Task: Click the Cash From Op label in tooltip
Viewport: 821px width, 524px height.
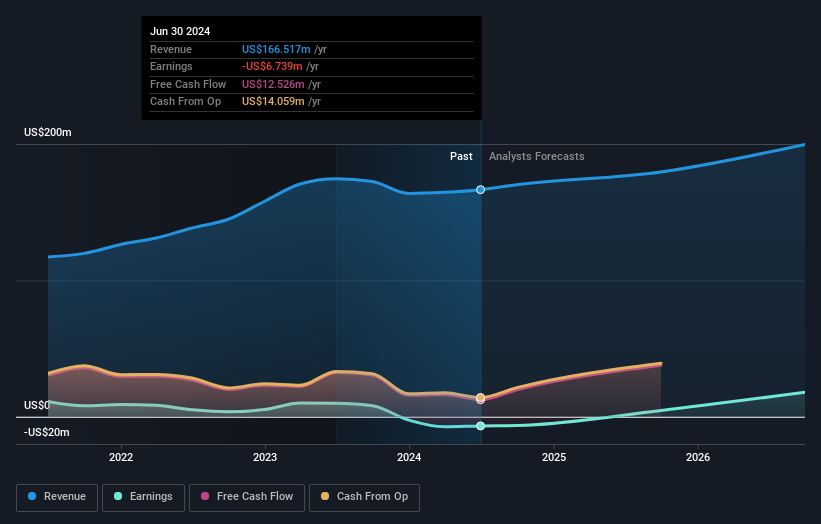Action: click(x=185, y=102)
